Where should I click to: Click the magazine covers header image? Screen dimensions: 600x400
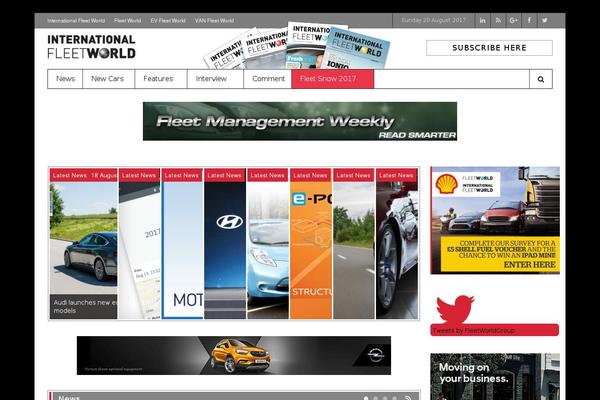coord(297,46)
